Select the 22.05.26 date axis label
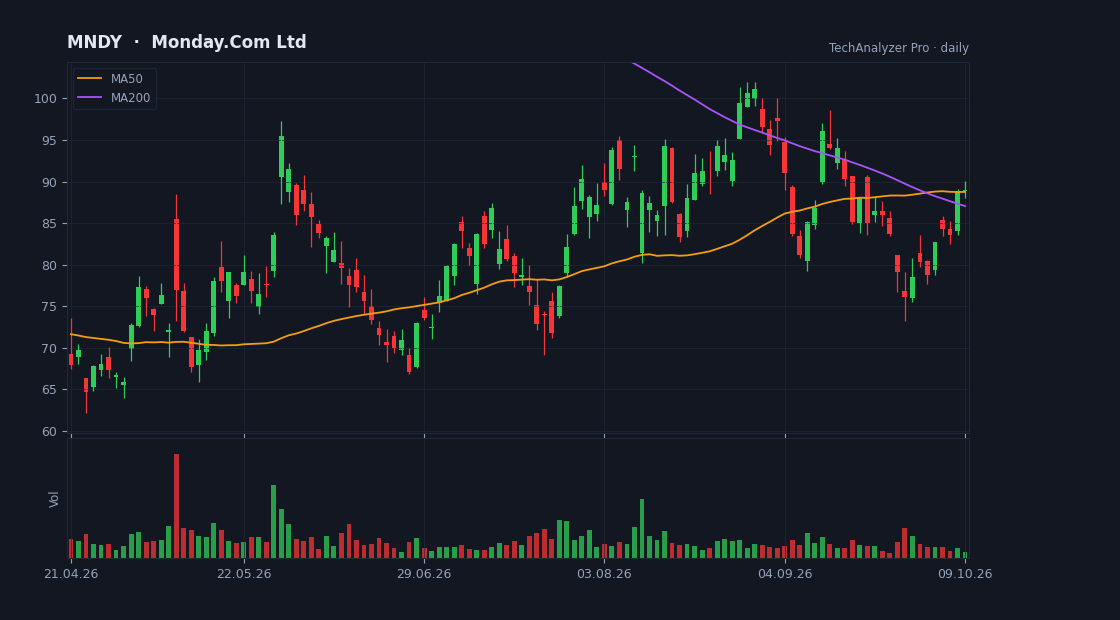The height and width of the screenshot is (620, 1120). tap(244, 574)
